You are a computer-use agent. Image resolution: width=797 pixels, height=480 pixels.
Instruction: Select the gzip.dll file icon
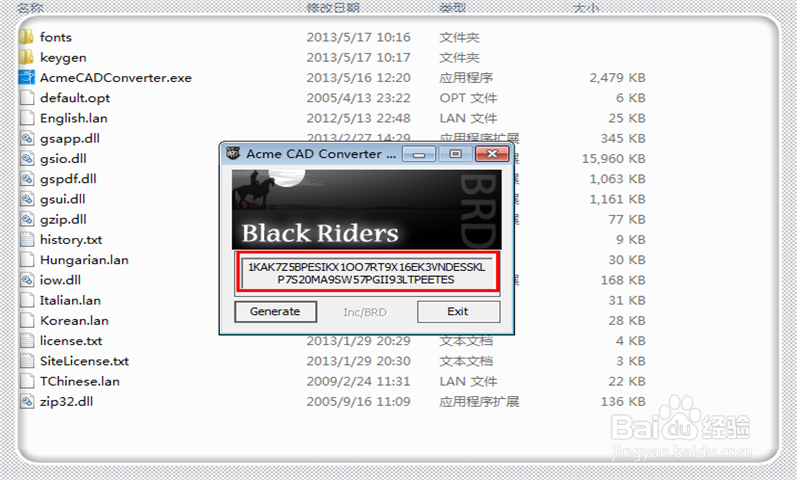pyautogui.click(x=26, y=219)
